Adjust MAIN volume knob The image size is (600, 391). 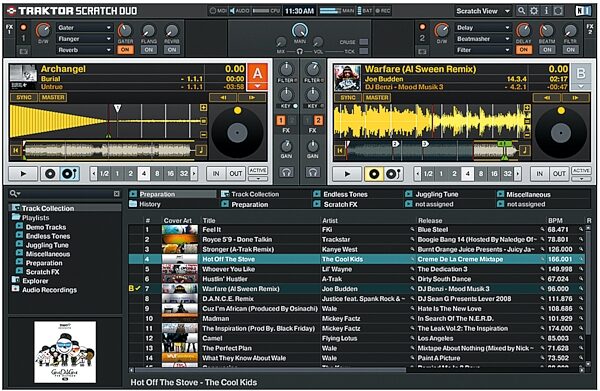click(x=300, y=30)
